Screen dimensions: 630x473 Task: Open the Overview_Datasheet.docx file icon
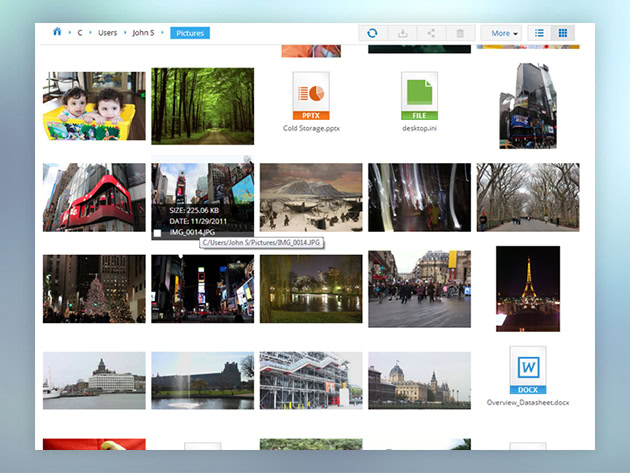coord(527,370)
